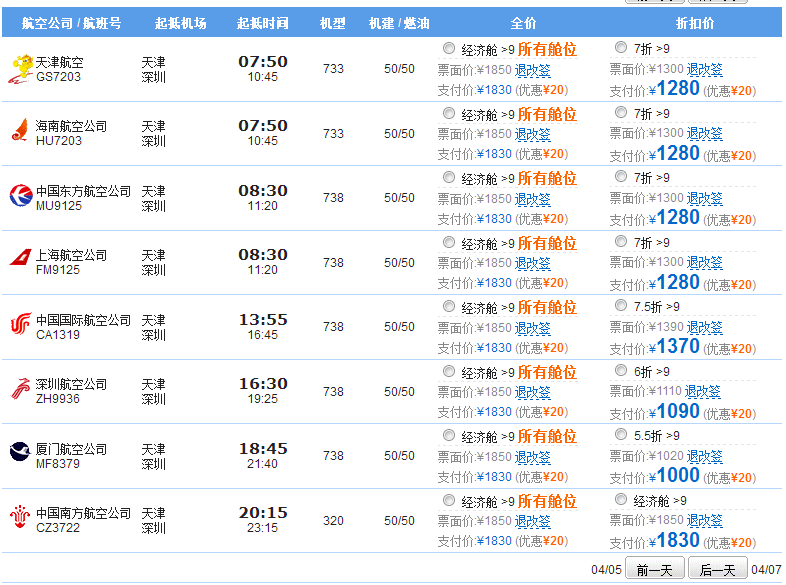
Task: Click departure time 16:30 of ZH9936
Action: pyautogui.click(x=263, y=383)
